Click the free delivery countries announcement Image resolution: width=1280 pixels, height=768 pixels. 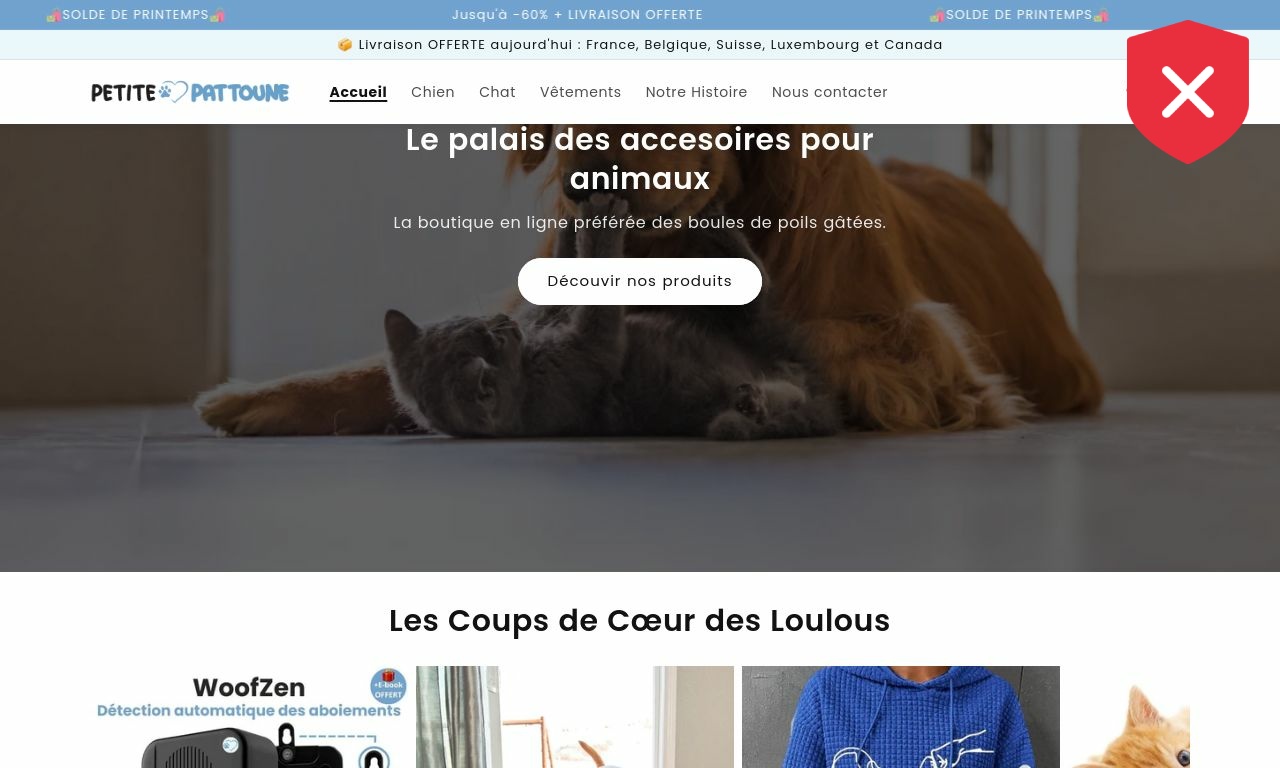point(640,45)
